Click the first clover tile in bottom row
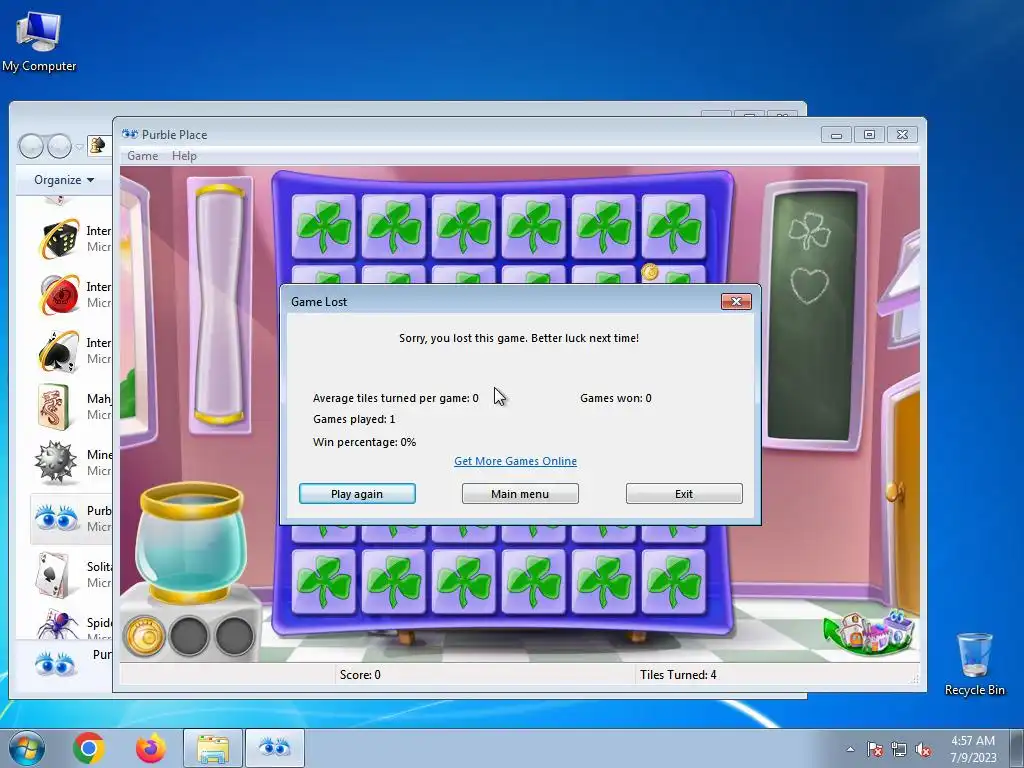 click(x=323, y=581)
